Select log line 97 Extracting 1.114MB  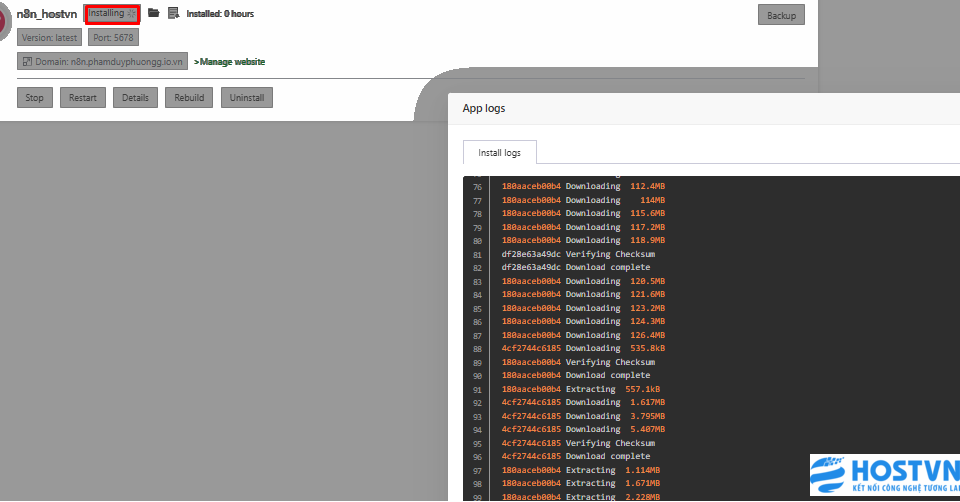click(x=581, y=470)
